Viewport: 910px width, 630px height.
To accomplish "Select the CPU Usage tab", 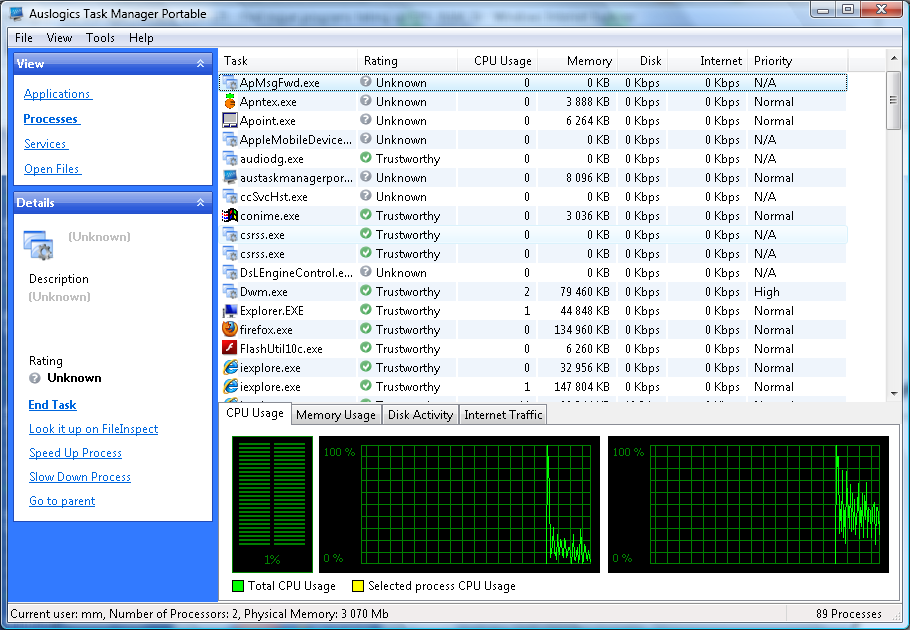I will point(255,413).
